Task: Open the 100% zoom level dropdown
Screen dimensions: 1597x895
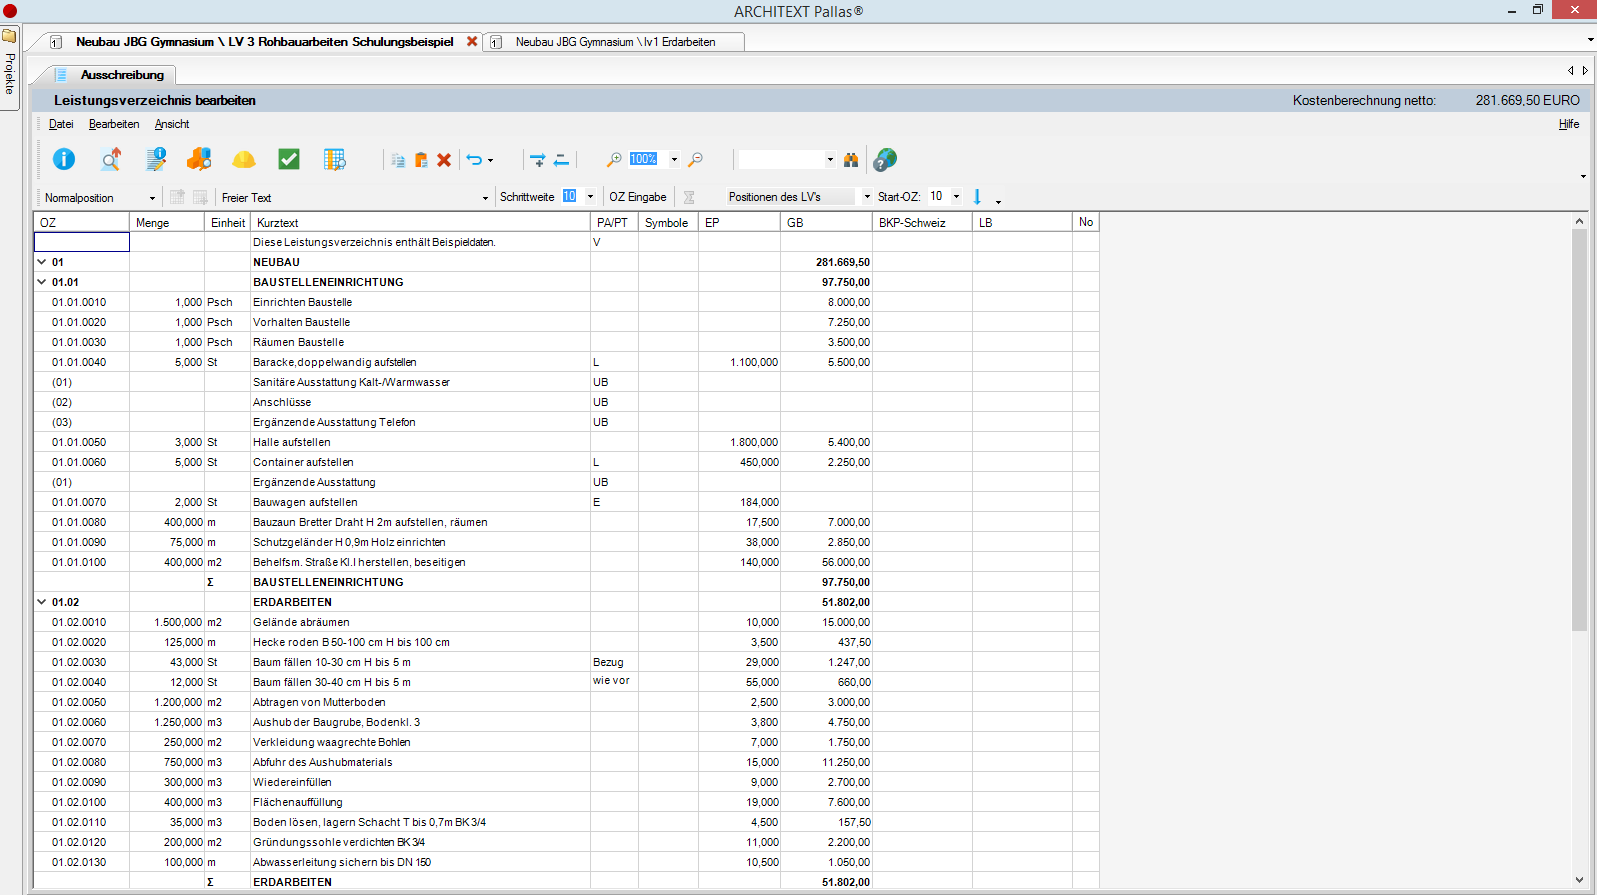Action: tap(674, 160)
